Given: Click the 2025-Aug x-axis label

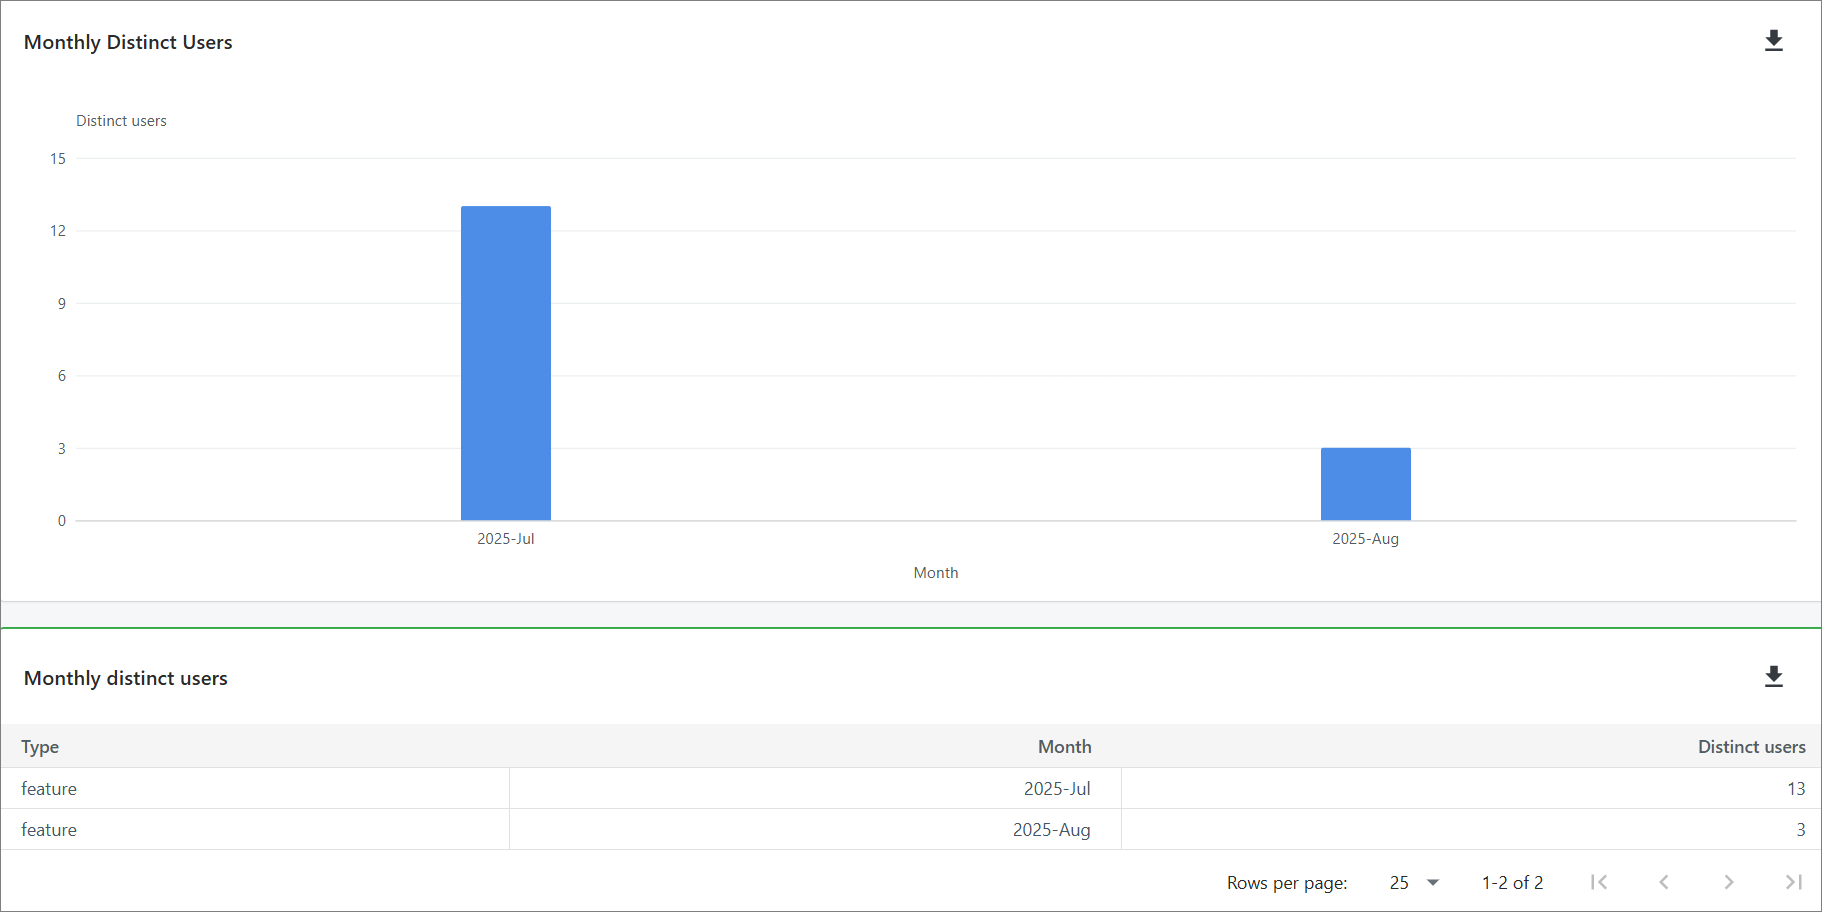Looking at the screenshot, I should pos(1366,539).
